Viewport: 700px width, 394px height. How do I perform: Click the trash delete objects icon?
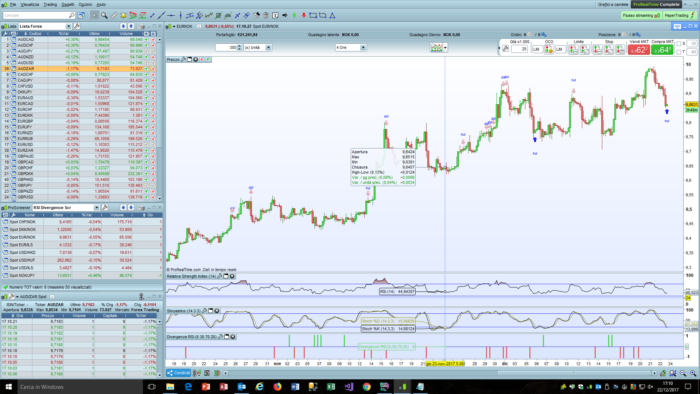click(266, 15)
